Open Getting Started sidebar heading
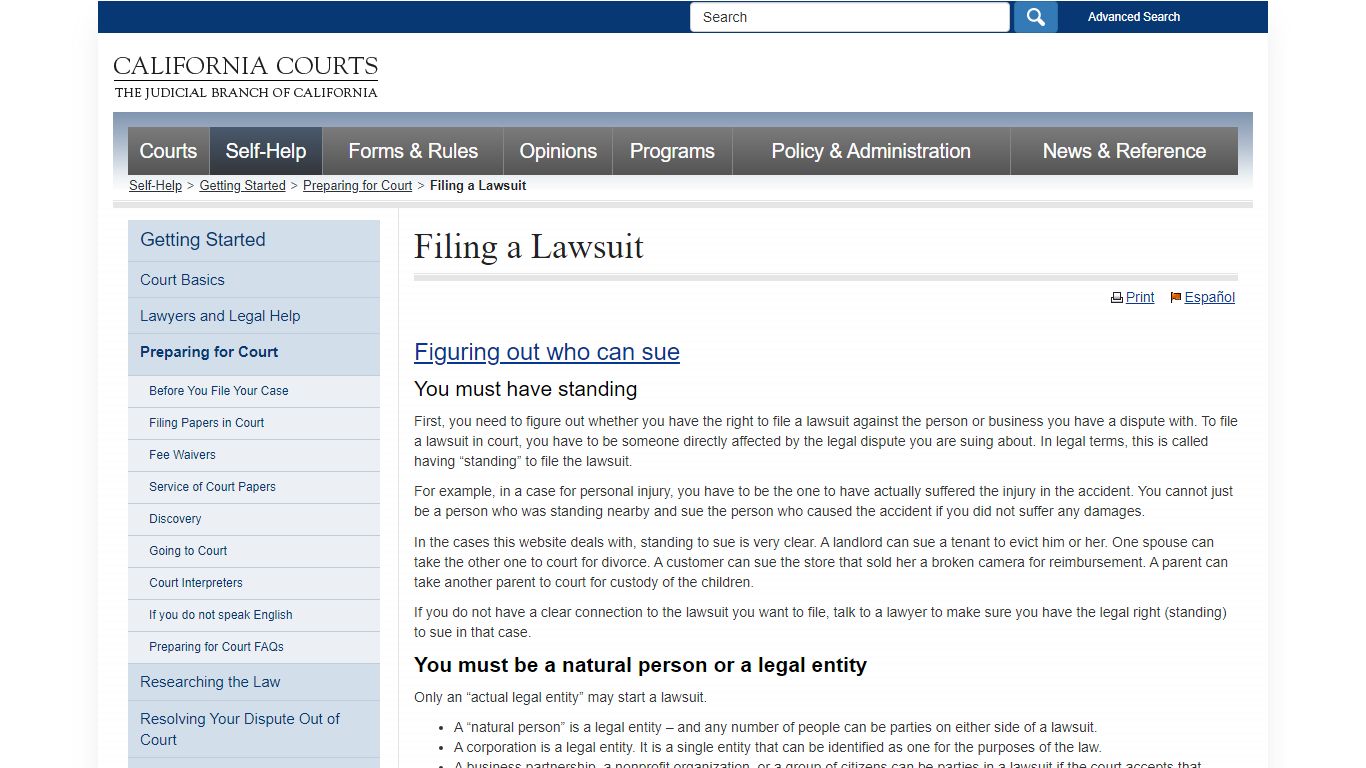1366x768 pixels. 254,240
